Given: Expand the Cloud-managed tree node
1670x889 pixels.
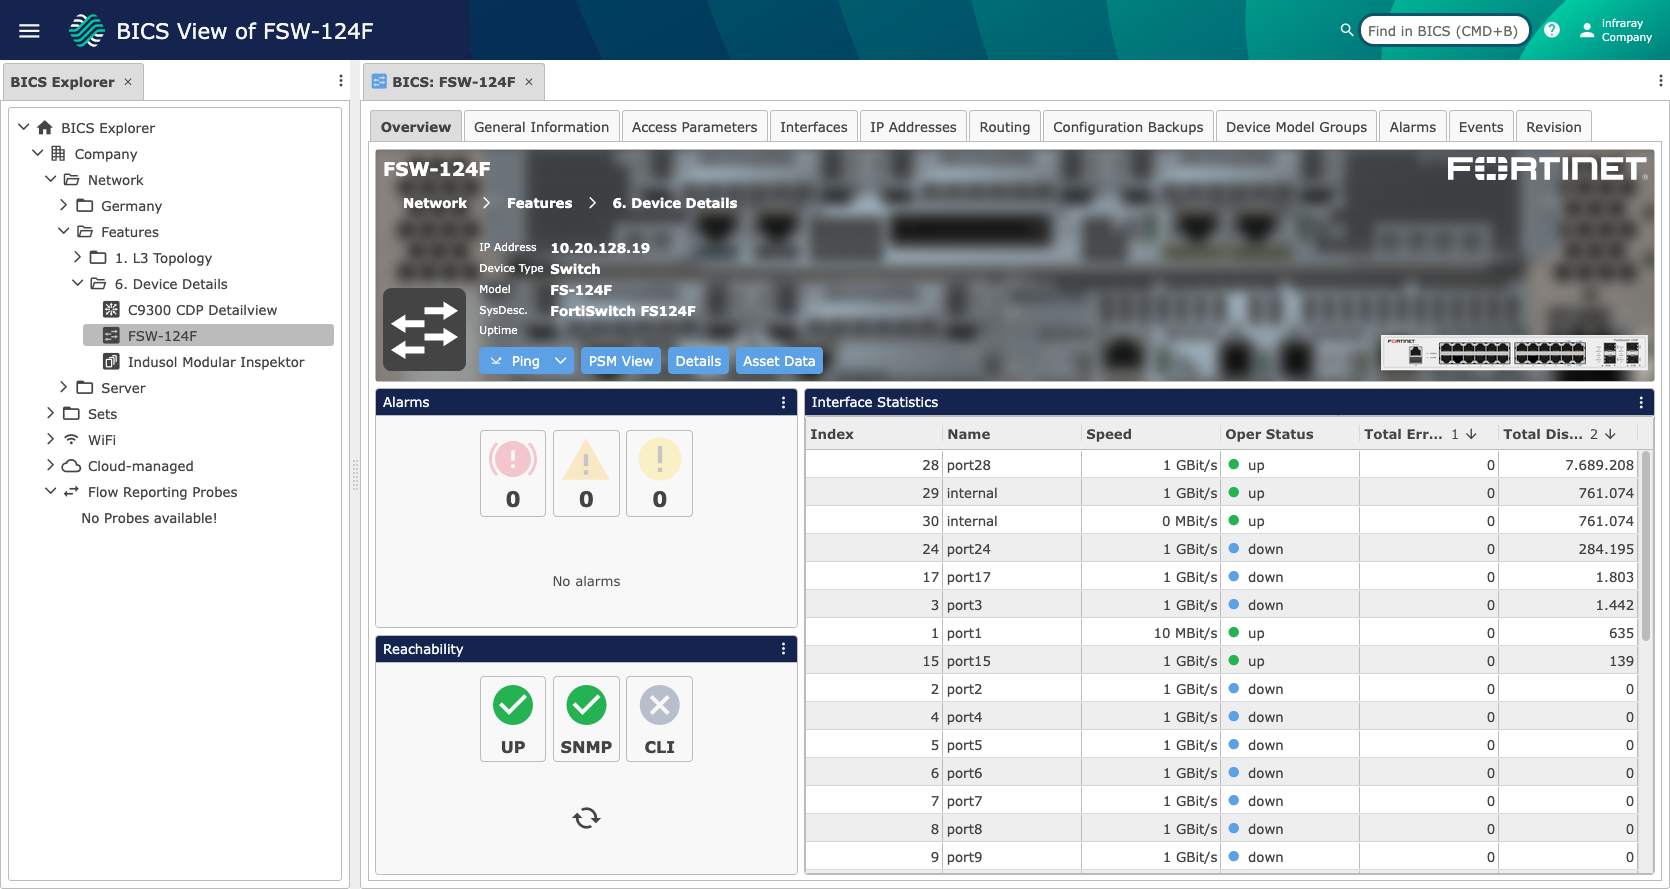Looking at the screenshot, I should tap(51, 465).
